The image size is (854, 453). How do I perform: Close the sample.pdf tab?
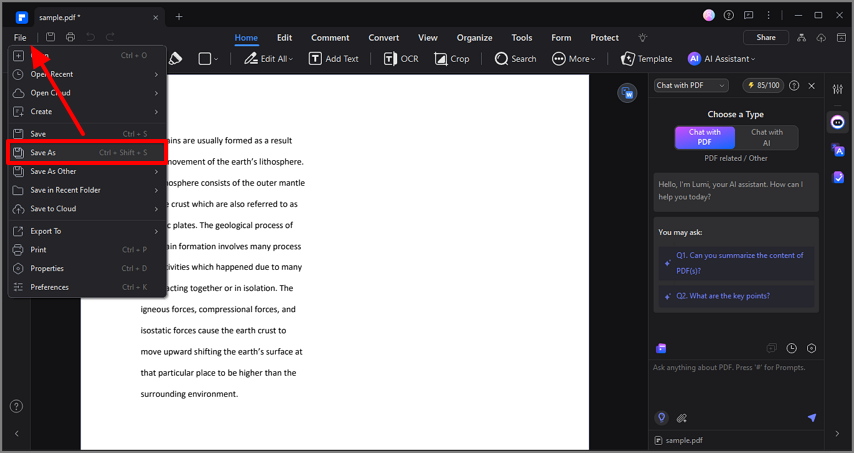click(155, 17)
